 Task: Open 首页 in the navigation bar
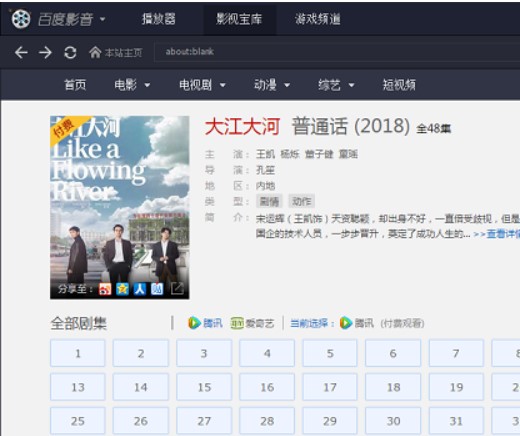click(x=75, y=85)
